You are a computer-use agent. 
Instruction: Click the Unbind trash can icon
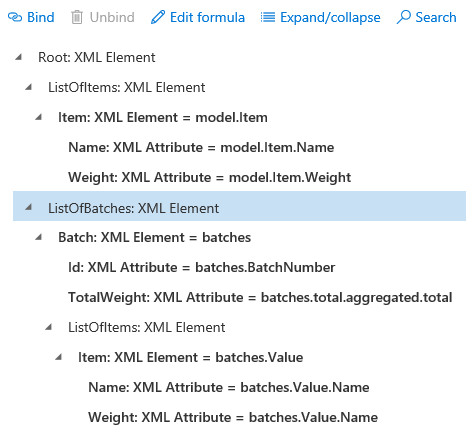[77, 17]
